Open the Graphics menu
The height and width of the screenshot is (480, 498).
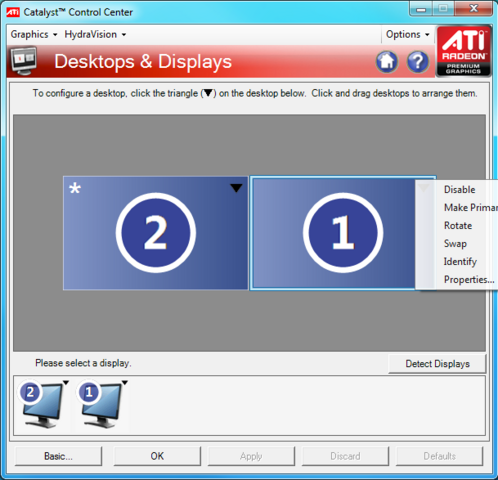(x=34, y=34)
